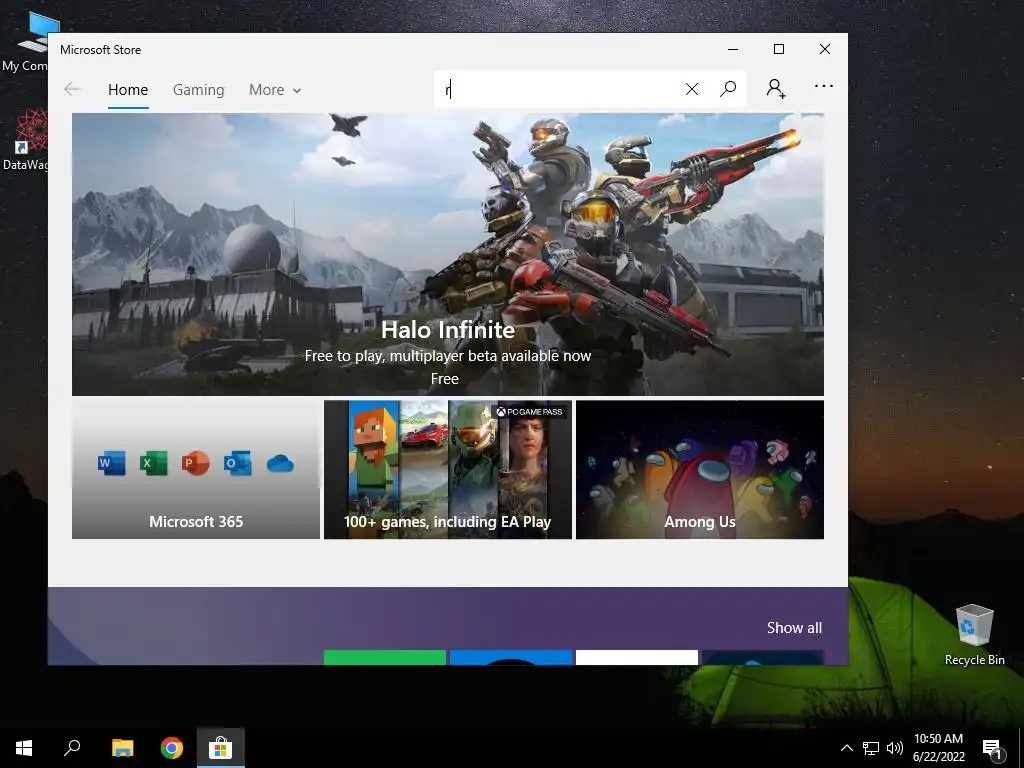Expand the More dropdown
This screenshot has height=768, width=1024.
click(275, 90)
